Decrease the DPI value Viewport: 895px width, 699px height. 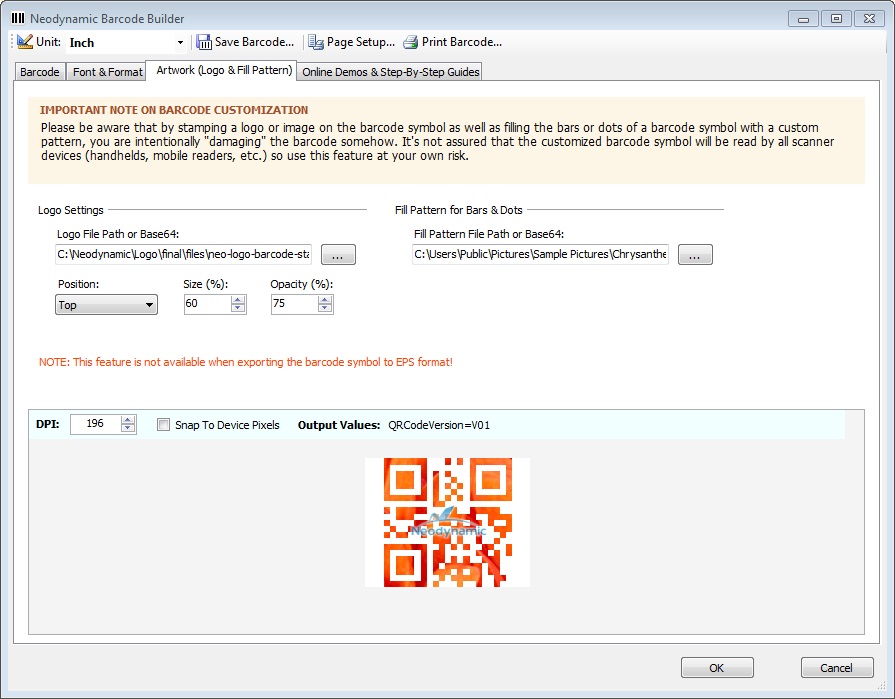coord(128,429)
